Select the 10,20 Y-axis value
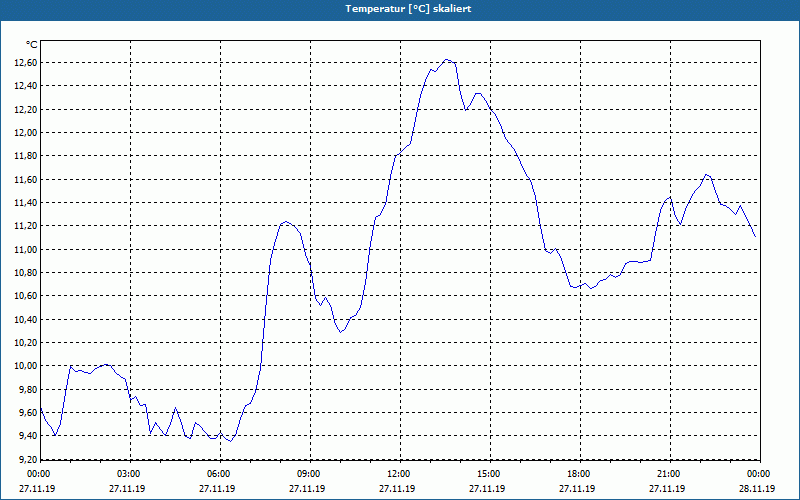The image size is (800, 500). [26, 342]
